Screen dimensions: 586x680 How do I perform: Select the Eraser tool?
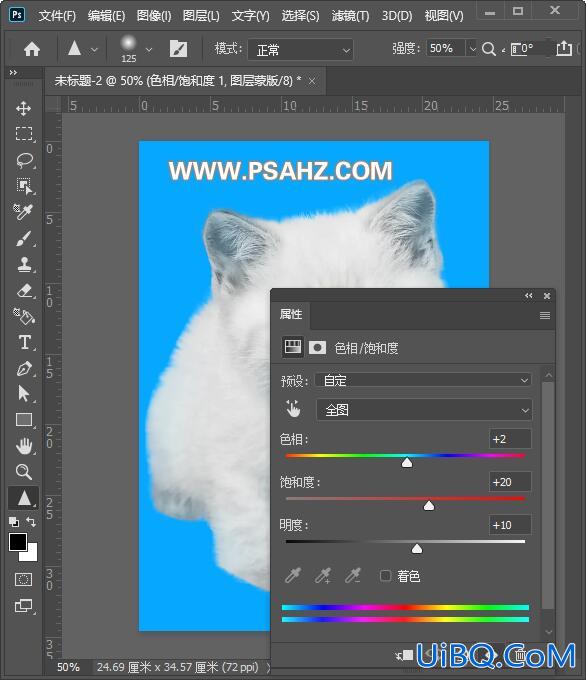pyautogui.click(x=24, y=290)
